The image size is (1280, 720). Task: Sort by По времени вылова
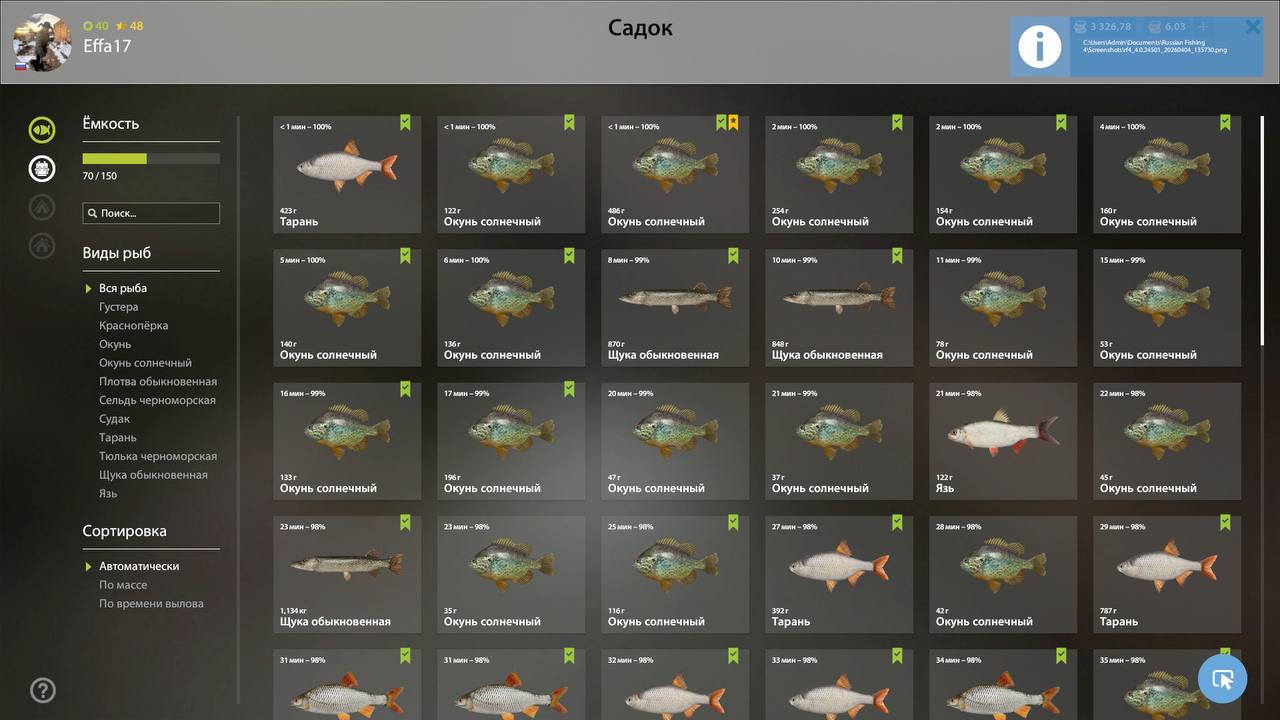151,604
